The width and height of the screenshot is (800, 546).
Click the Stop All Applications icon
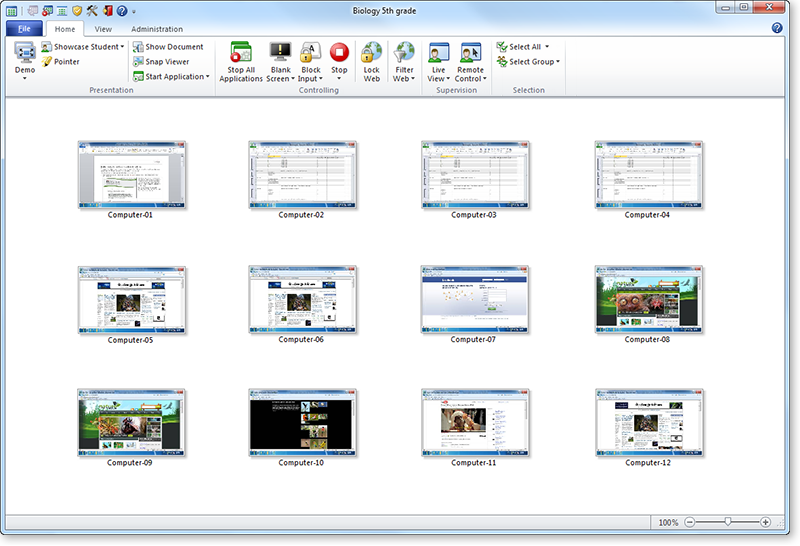(x=241, y=54)
